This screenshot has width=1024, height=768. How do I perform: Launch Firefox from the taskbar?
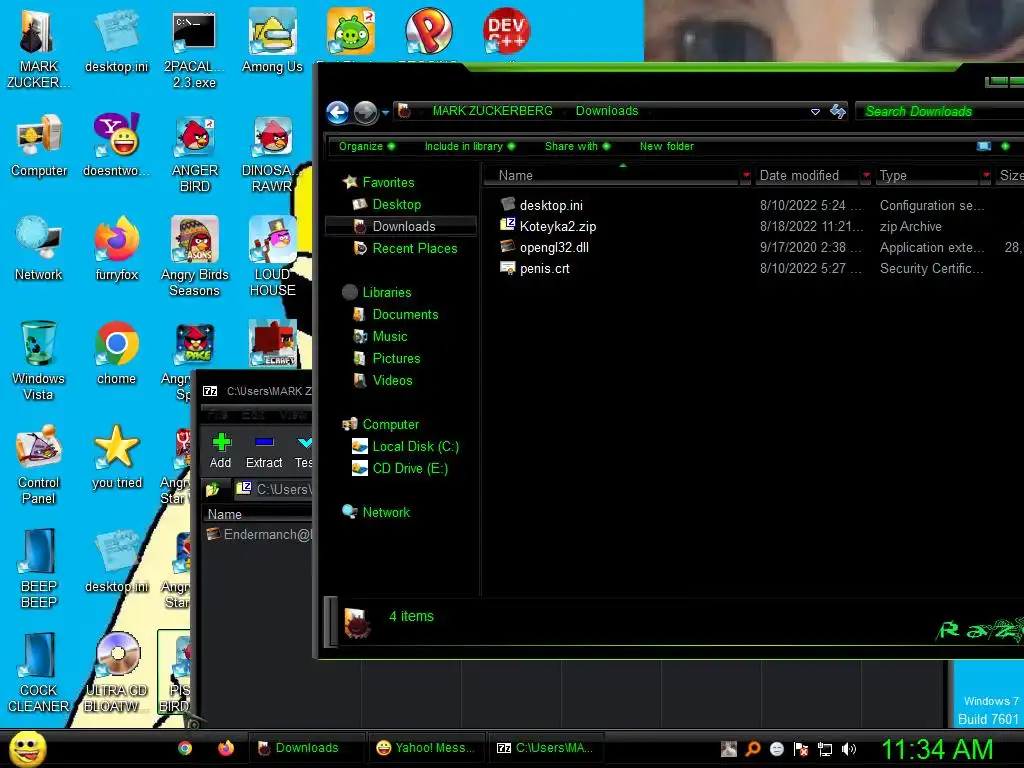(x=226, y=748)
